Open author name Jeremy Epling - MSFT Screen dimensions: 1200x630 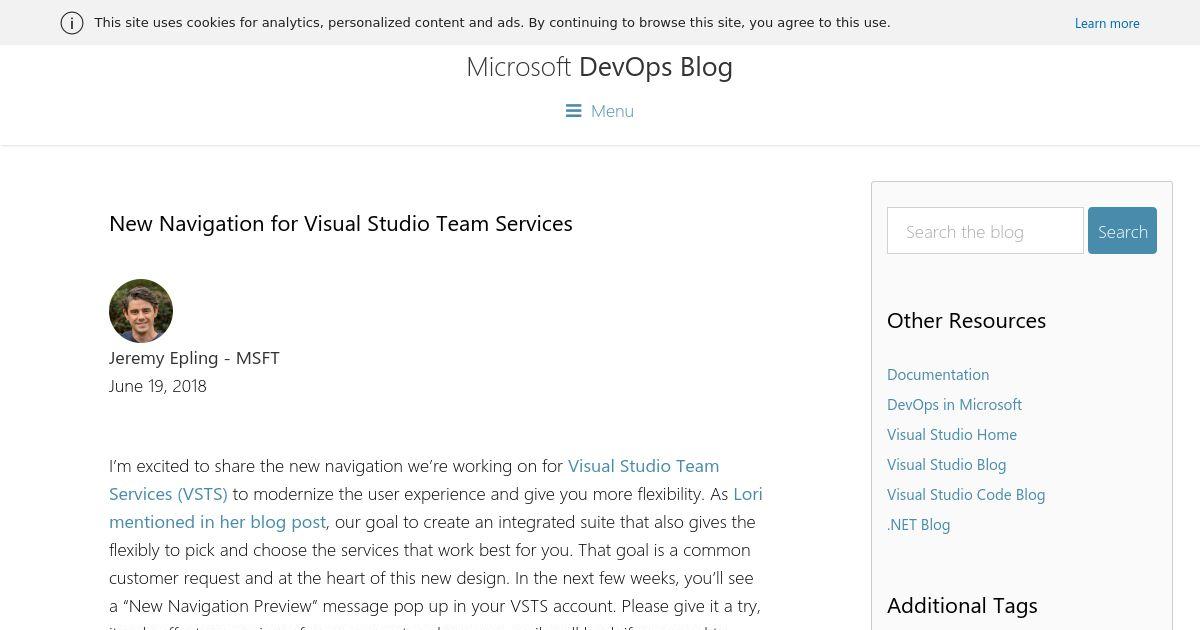point(194,358)
